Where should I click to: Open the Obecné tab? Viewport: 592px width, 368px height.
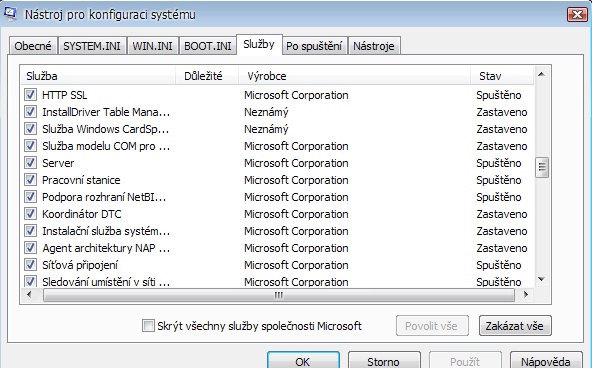pos(33,46)
